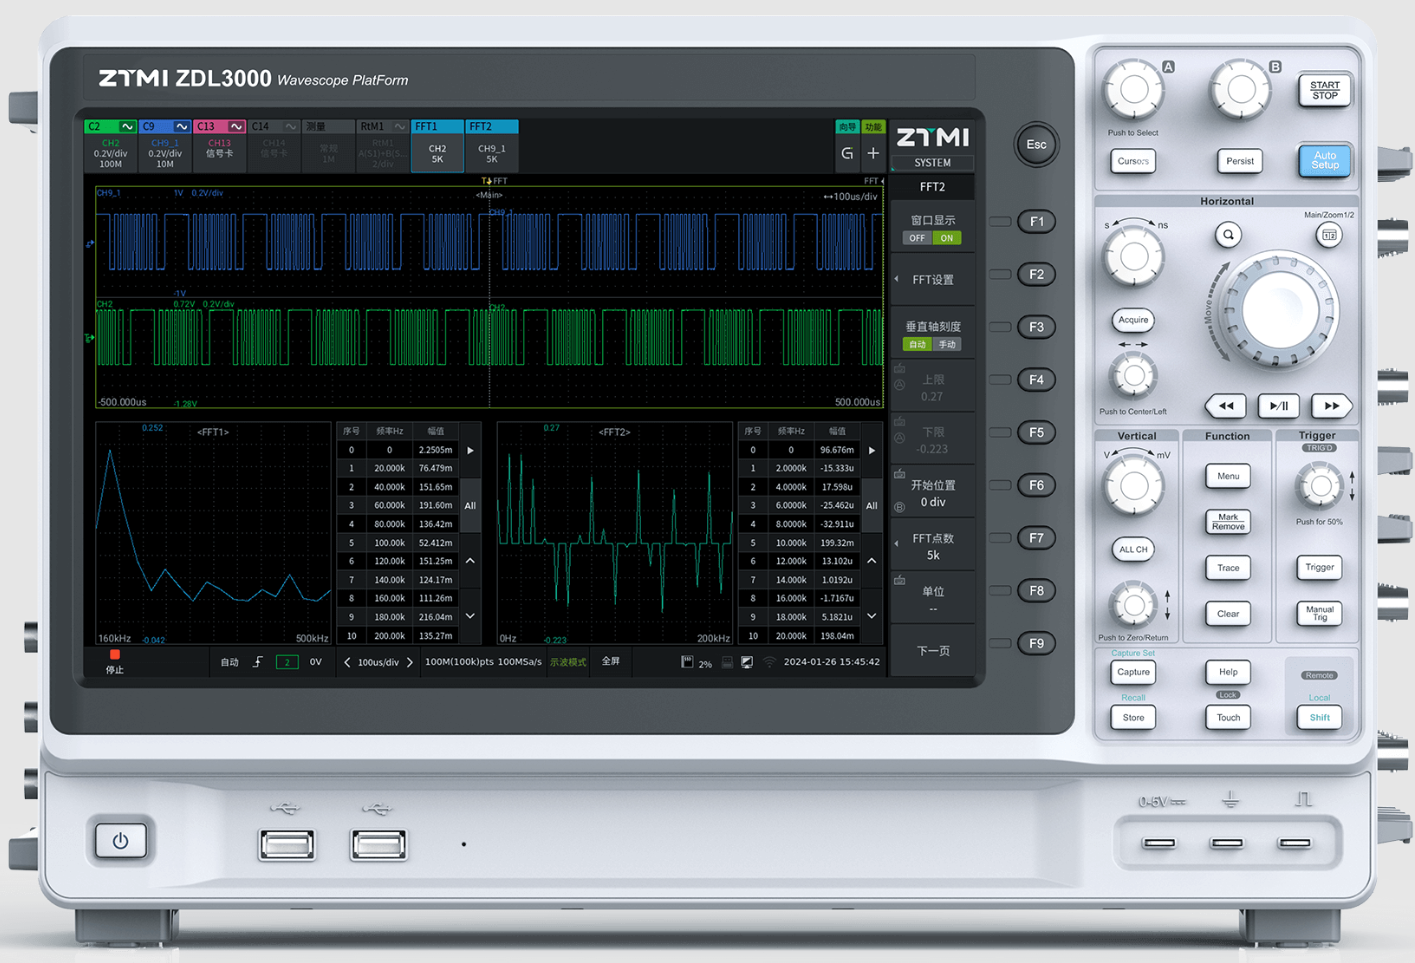This screenshot has height=963, width=1415.
Task: Hit the play/pause button under the jog wheel
Action: click(x=1279, y=406)
